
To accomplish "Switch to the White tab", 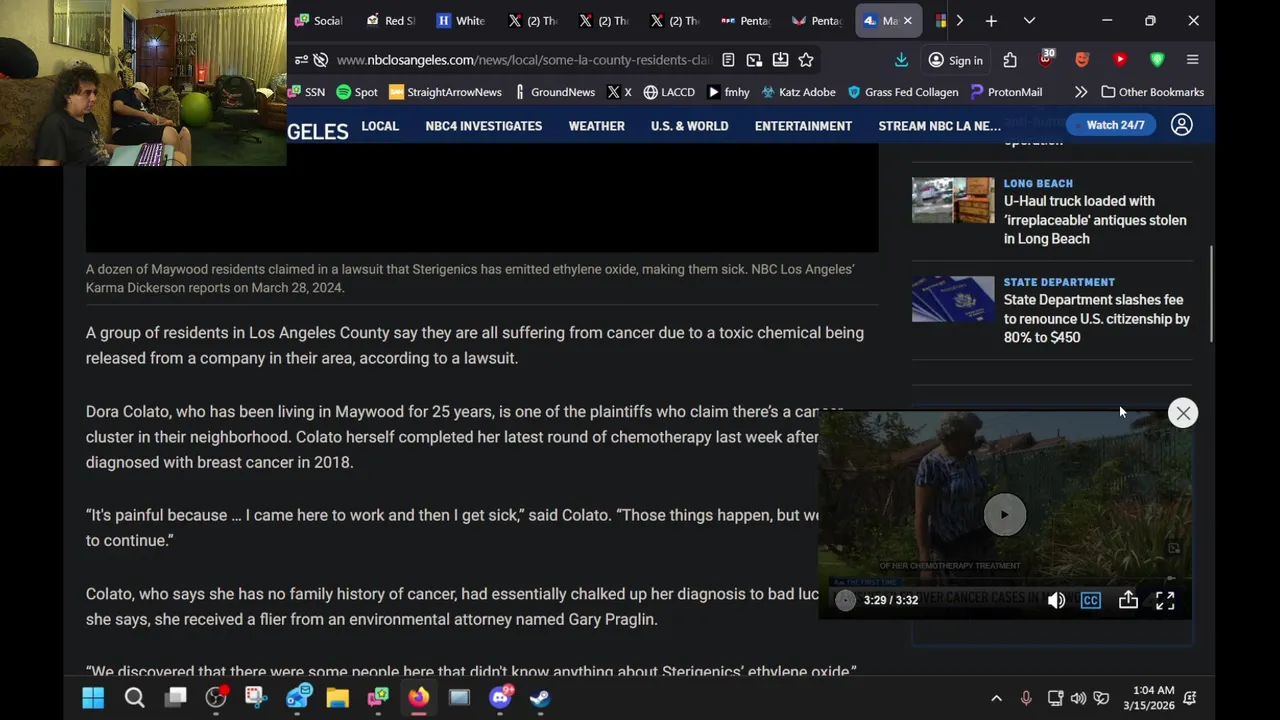I will pos(461,20).
